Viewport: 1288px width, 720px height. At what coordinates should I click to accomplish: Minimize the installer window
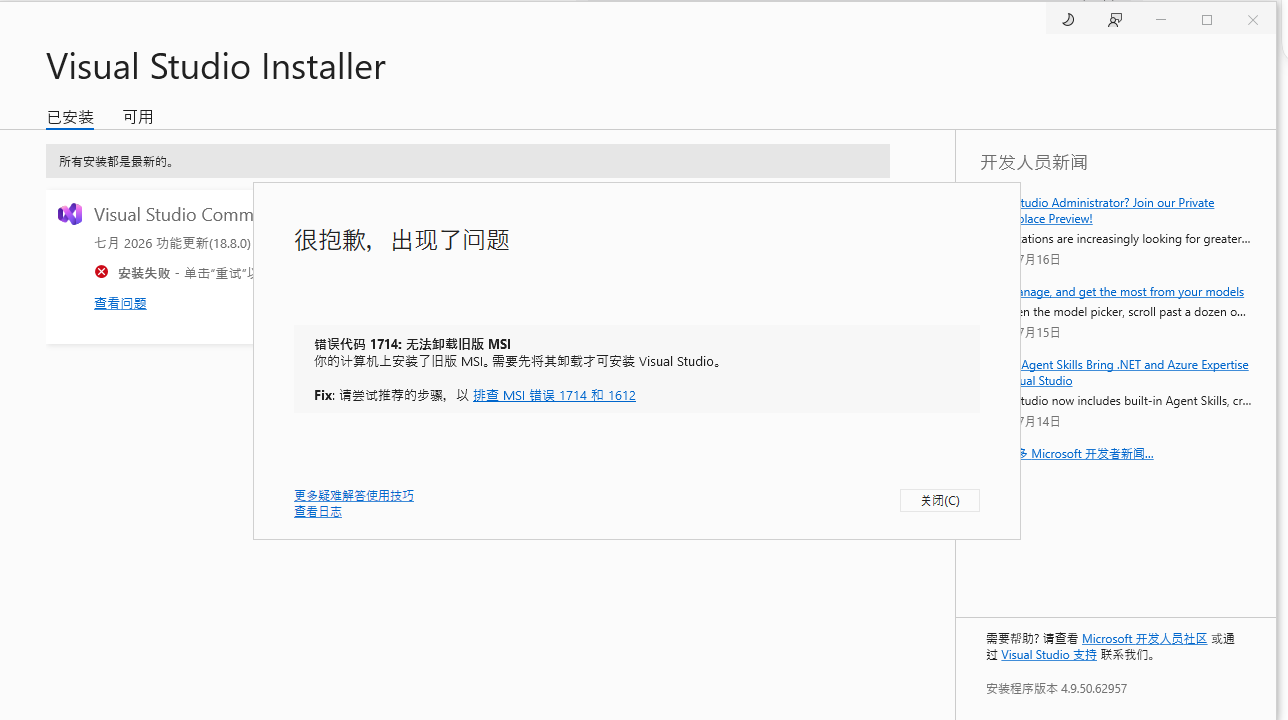point(1161,20)
